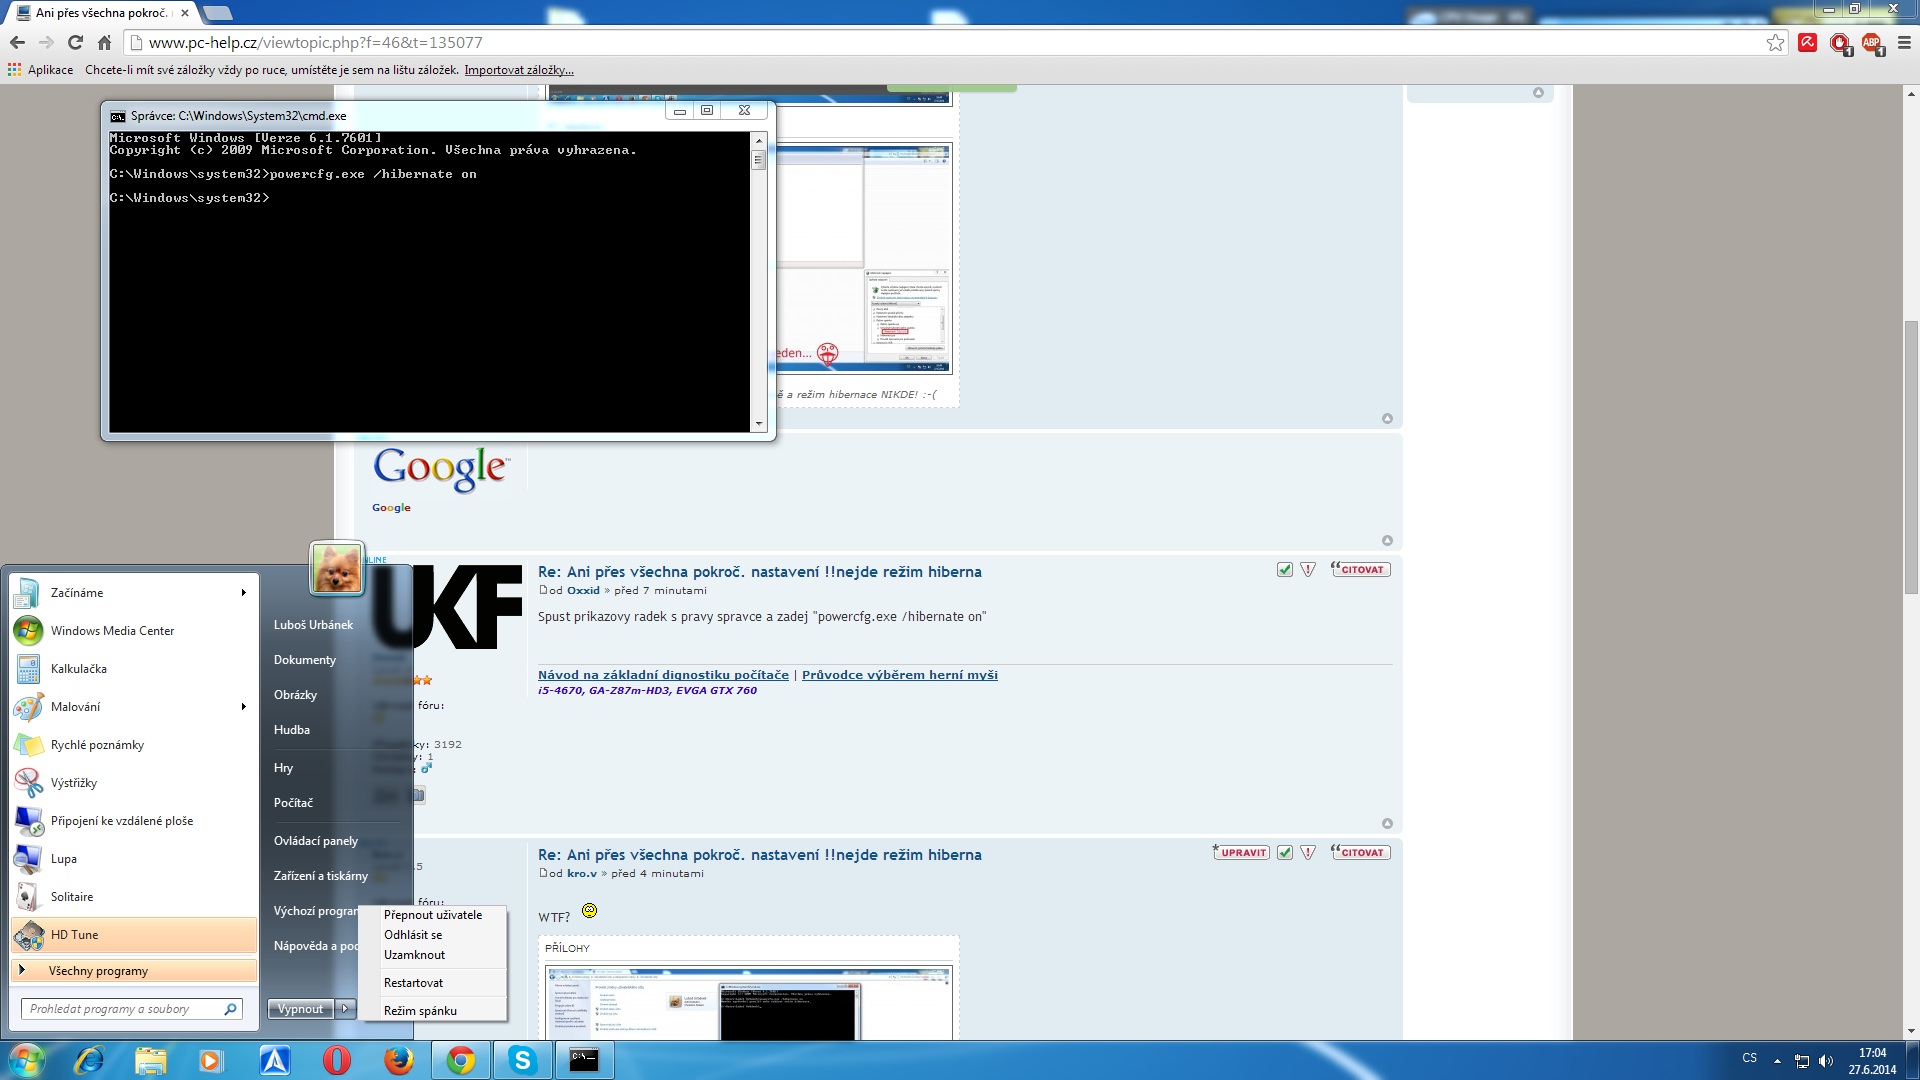This screenshot has height=1080, width=1920.
Task: Open Chrome's hamburger menu icon
Action: (1904, 42)
